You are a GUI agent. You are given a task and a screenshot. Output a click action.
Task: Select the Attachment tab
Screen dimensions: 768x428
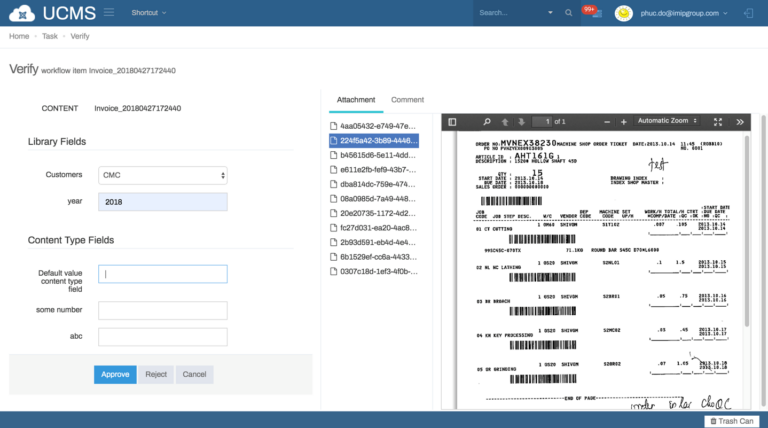[x=356, y=100]
